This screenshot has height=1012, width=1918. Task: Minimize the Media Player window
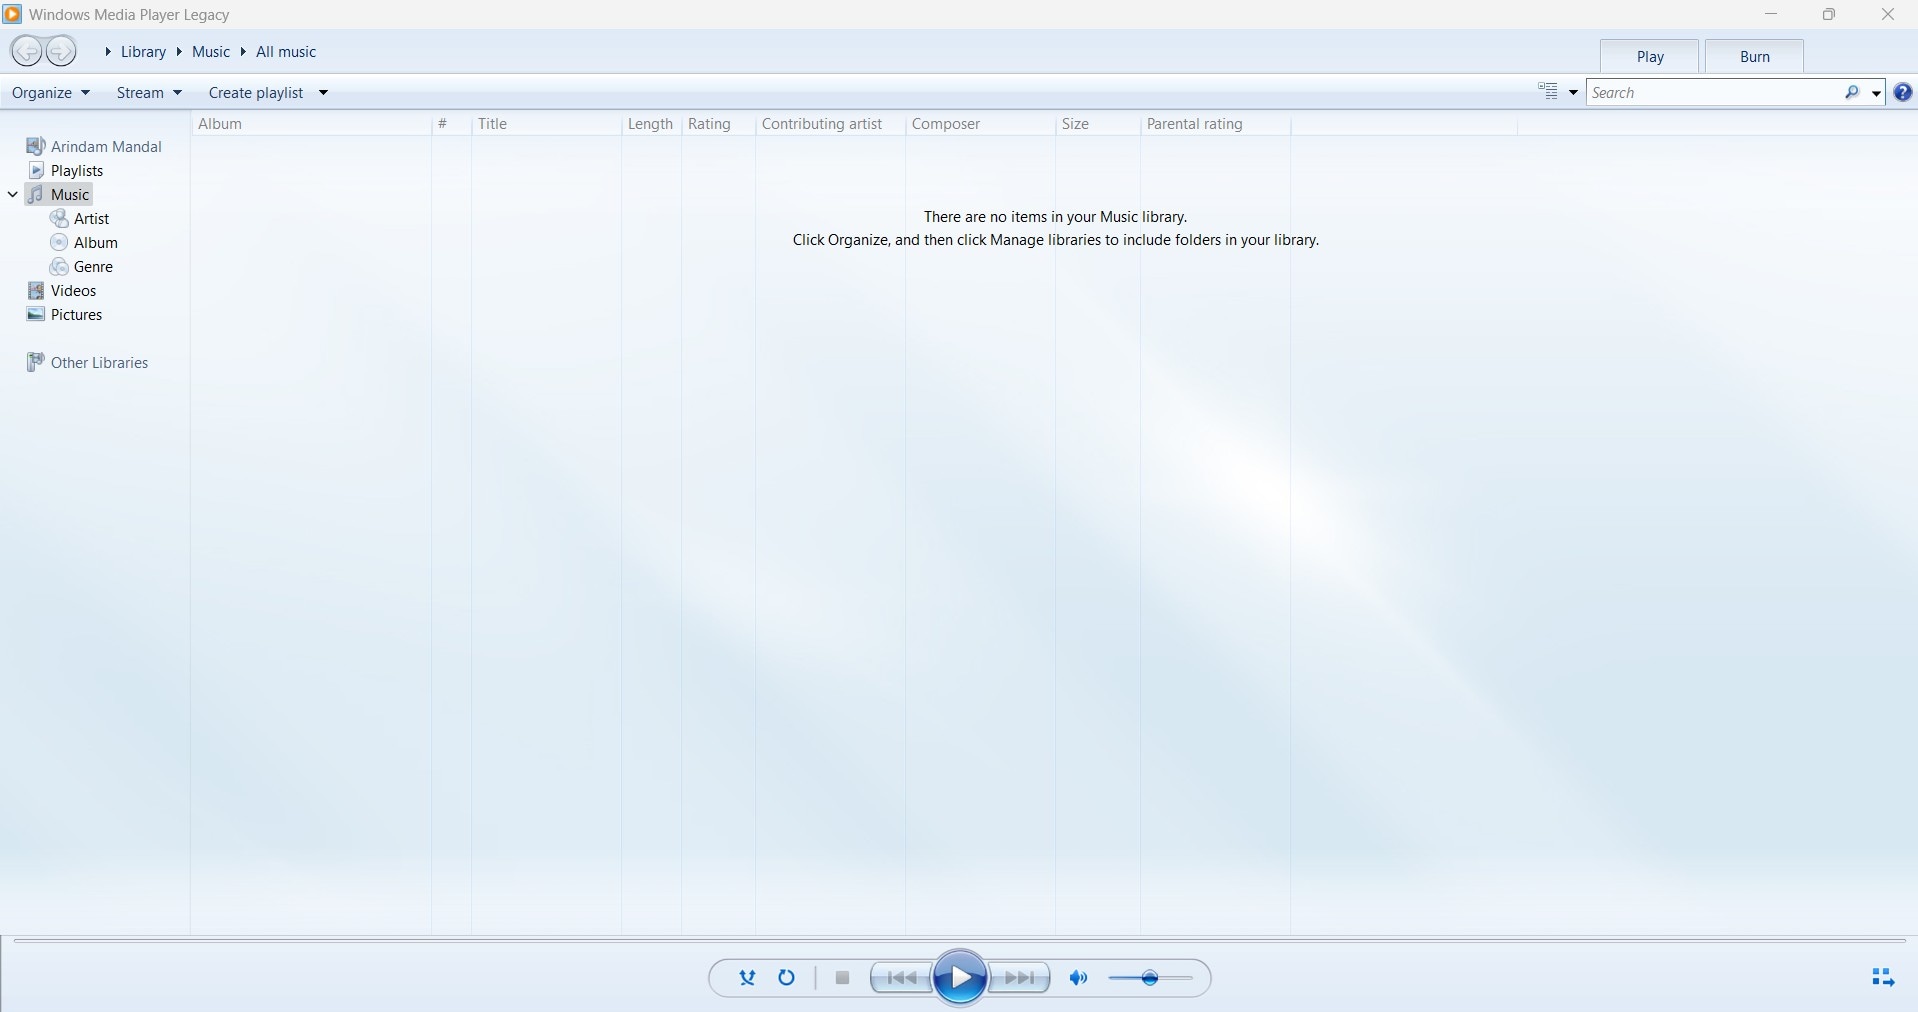tap(1771, 14)
